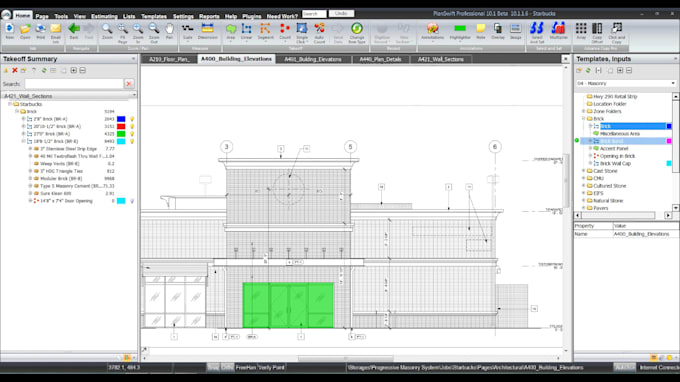Click the Array grid icon
Screen dimensions: 680x382
pos(581,29)
